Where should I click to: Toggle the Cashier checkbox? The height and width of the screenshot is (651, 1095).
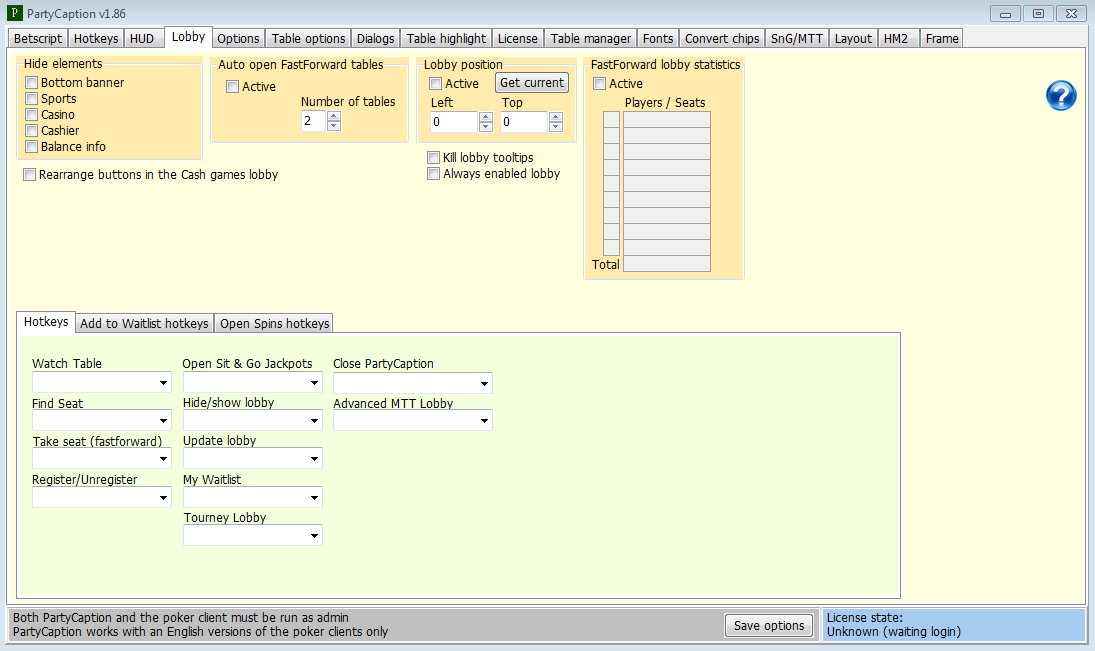click(31, 131)
